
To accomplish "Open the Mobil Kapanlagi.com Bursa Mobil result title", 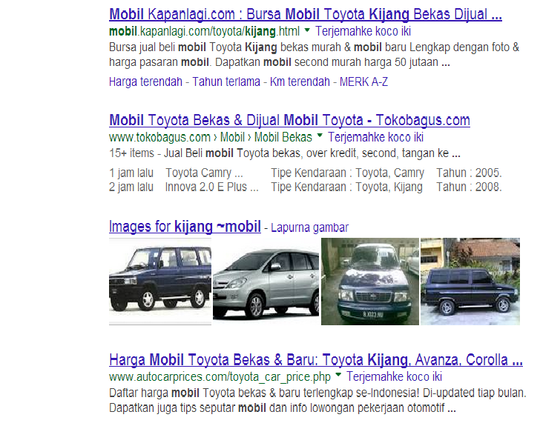I will point(305,14).
